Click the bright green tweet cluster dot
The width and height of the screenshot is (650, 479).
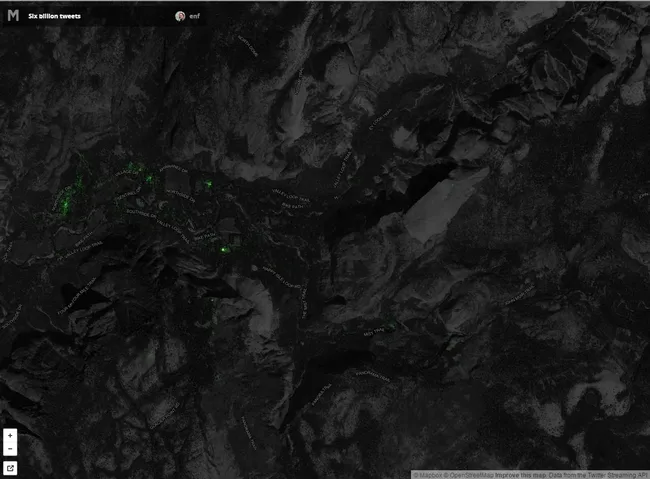pos(223,249)
